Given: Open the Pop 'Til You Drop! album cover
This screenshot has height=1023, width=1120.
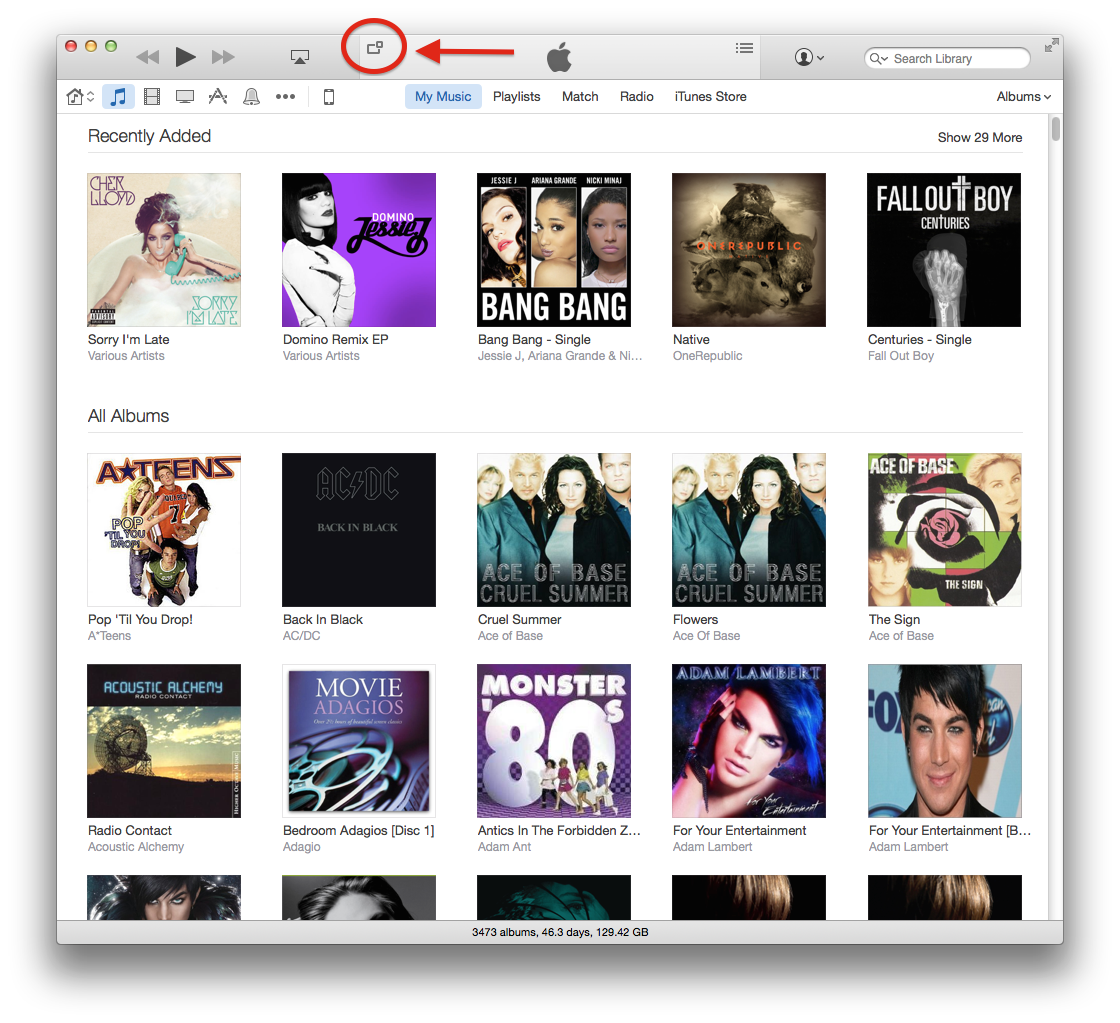Looking at the screenshot, I should point(164,530).
